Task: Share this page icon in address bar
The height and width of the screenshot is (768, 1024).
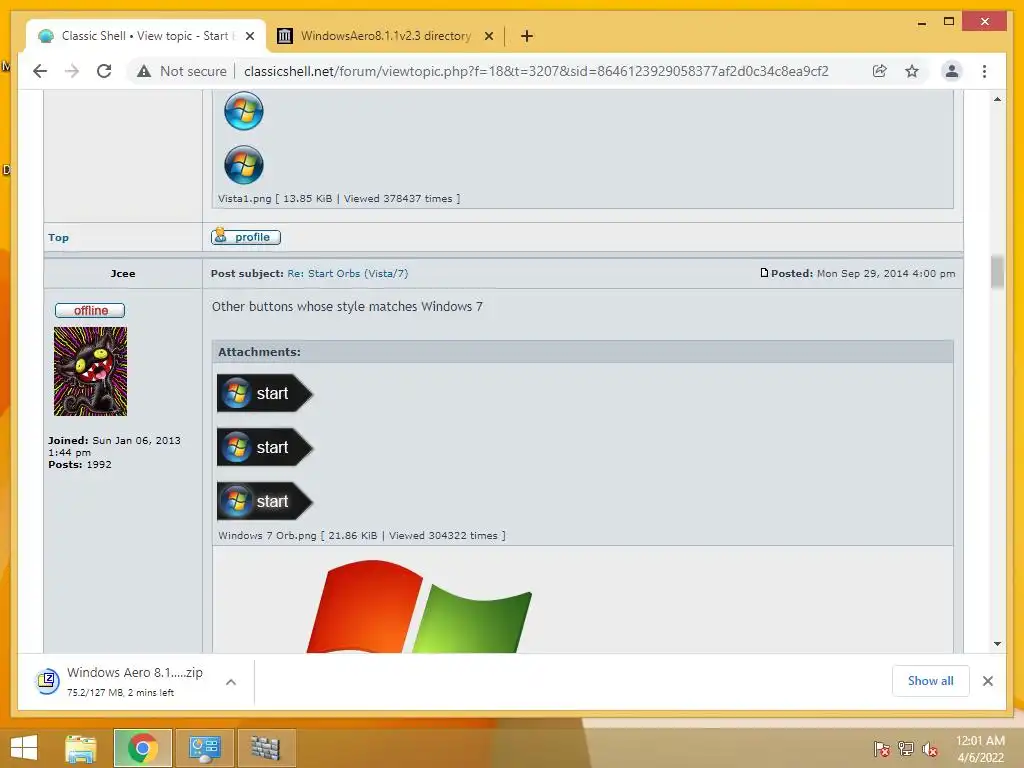Action: [880, 71]
